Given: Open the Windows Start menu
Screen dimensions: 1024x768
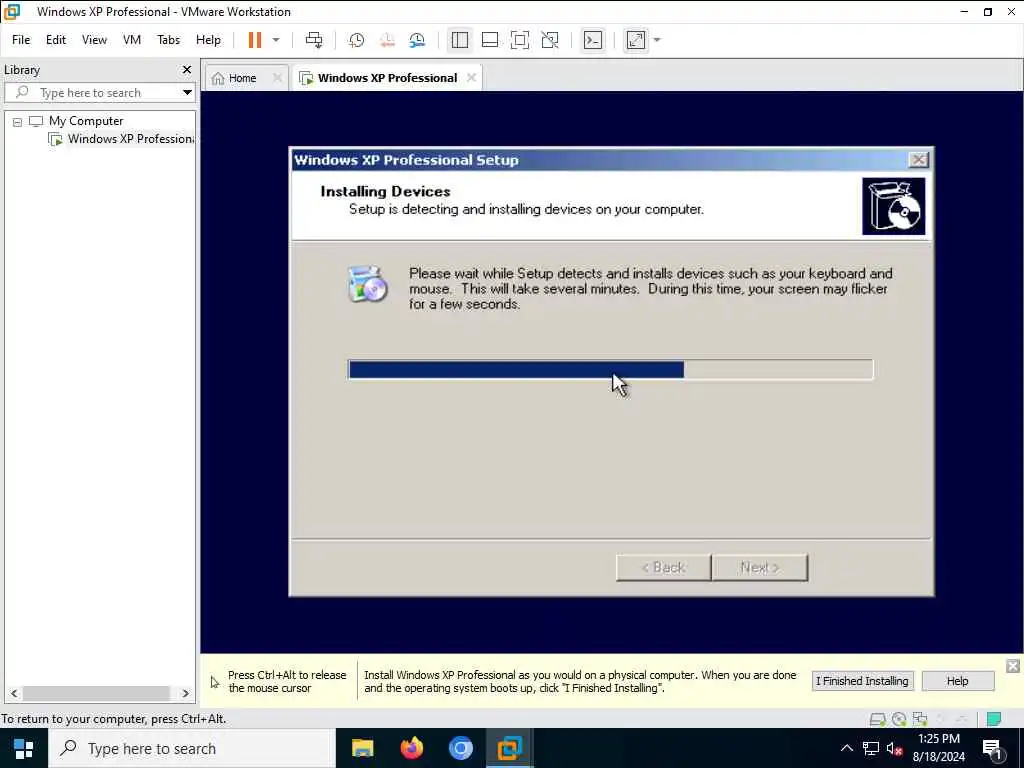Looking at the screenshot, I should coord(24,748).
